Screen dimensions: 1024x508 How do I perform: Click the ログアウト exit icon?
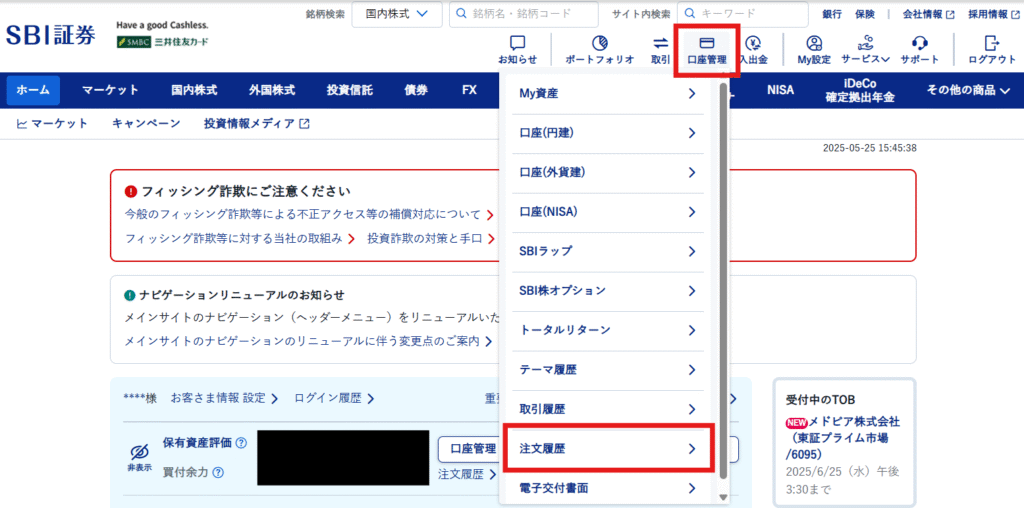point(992,50)
